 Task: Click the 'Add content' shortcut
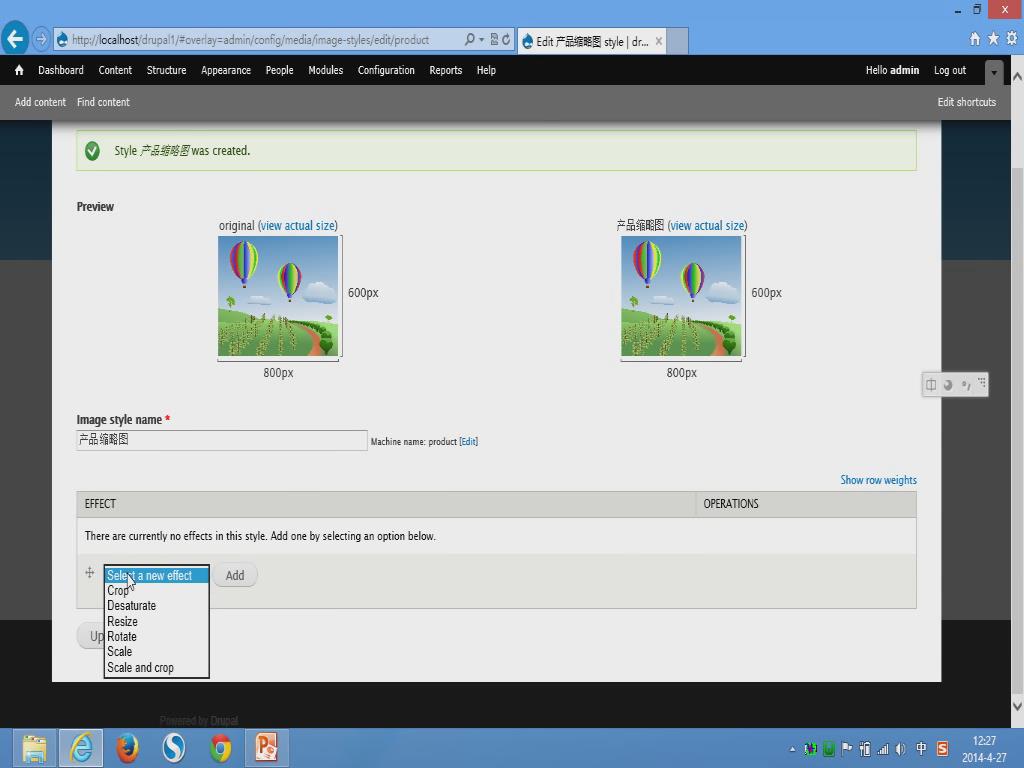40,102
